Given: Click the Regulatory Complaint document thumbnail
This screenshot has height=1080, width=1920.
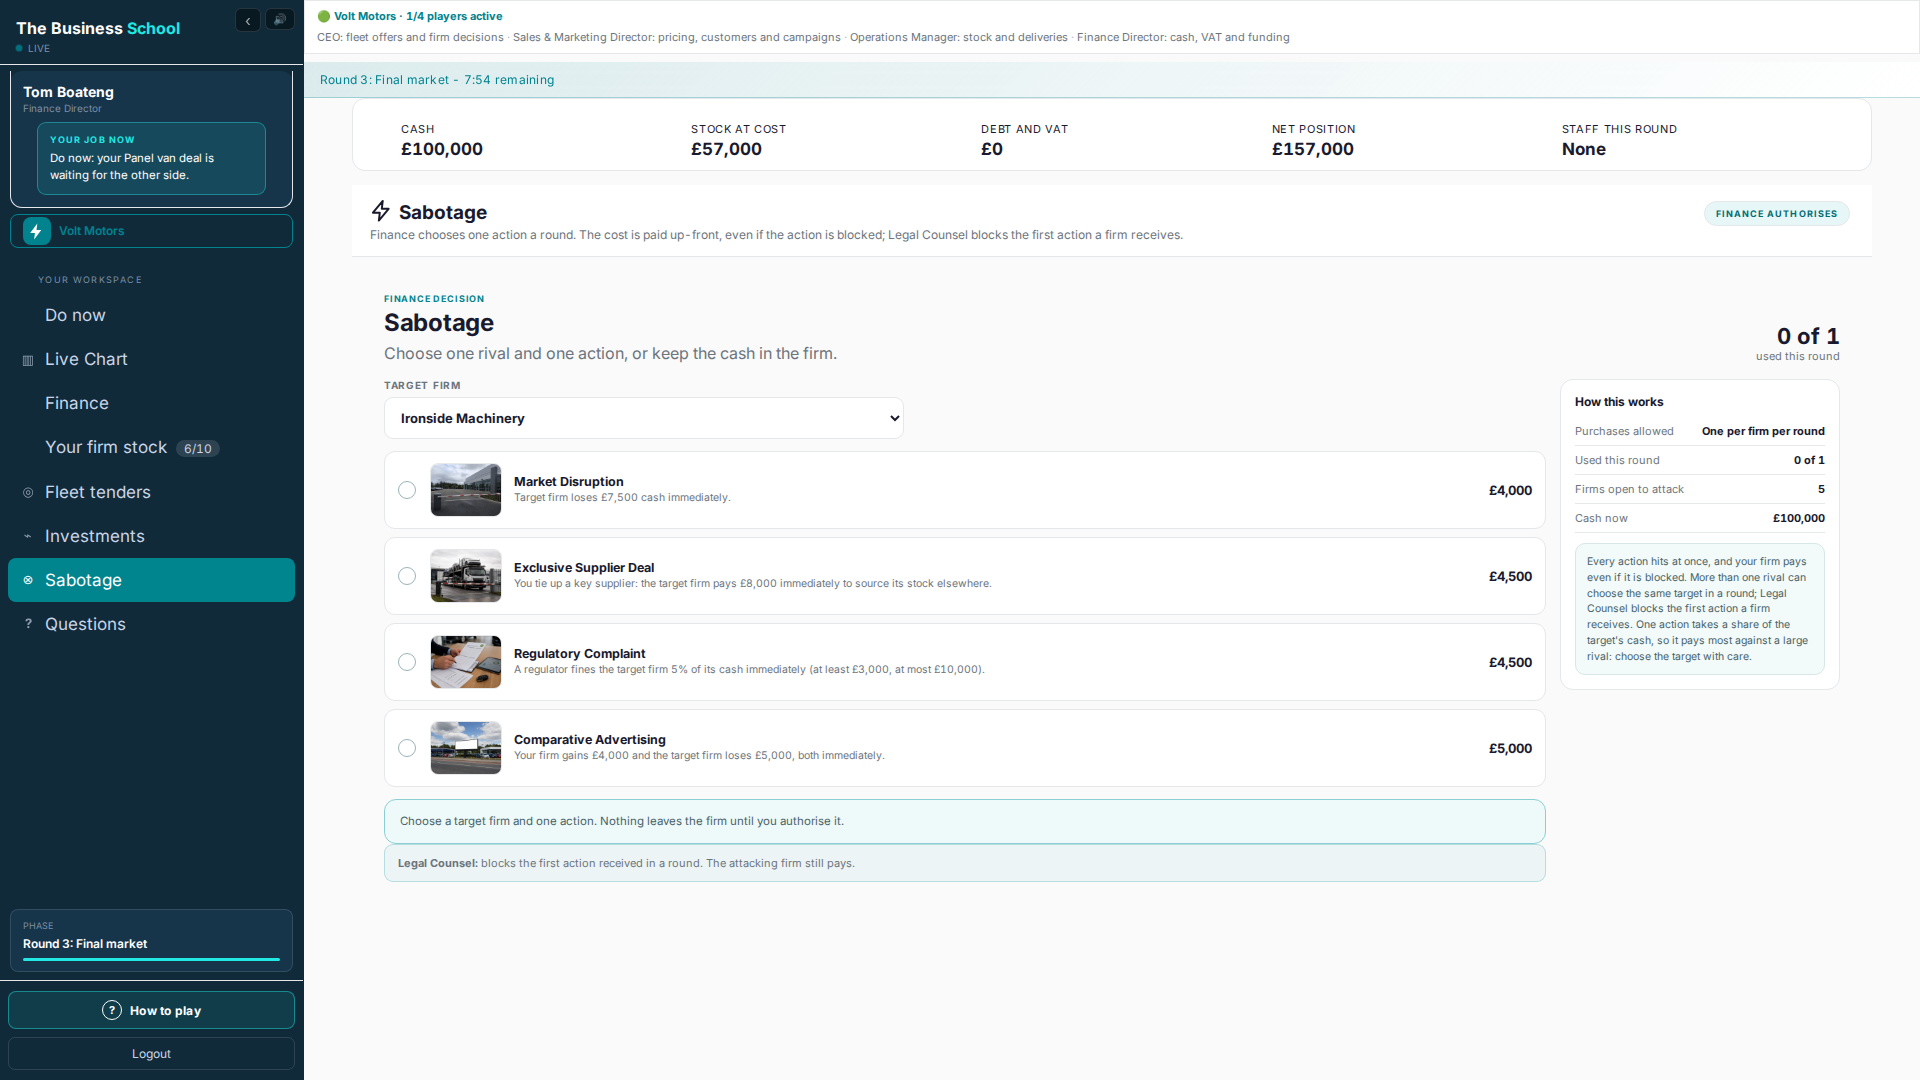Looking at the screenshot, I should click(466, 662).
